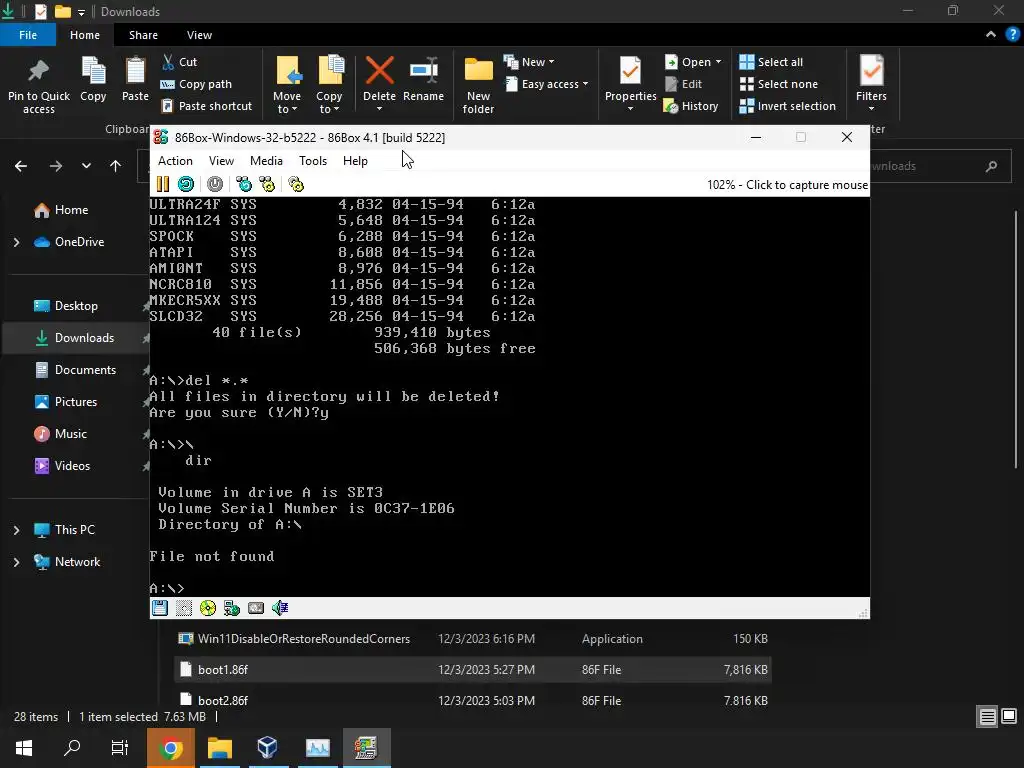Expand the Network tree node
Image resolution: width=1024 pixels, height=768 pixels.
16,562
